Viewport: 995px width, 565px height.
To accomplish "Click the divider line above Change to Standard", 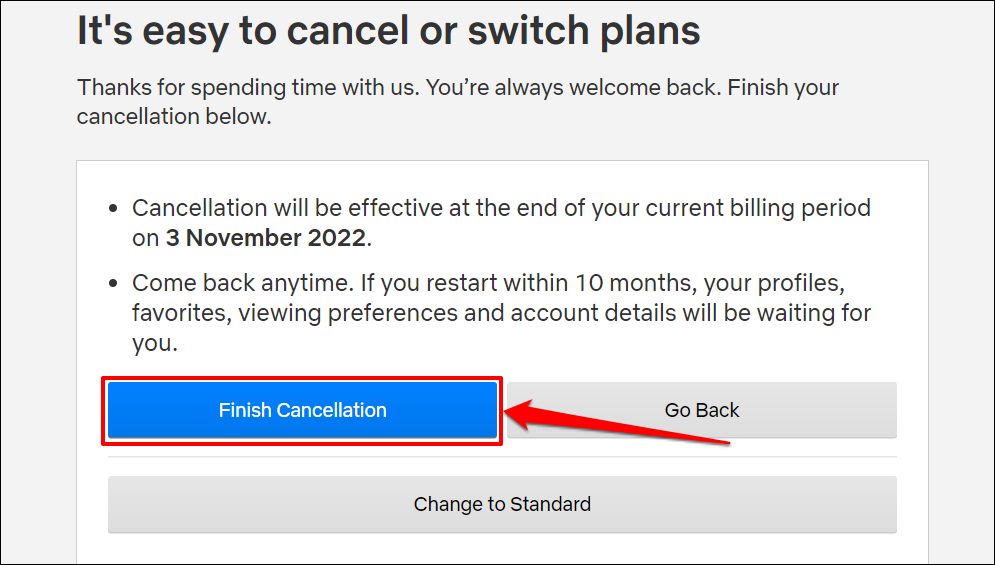I will coord(502,458).
